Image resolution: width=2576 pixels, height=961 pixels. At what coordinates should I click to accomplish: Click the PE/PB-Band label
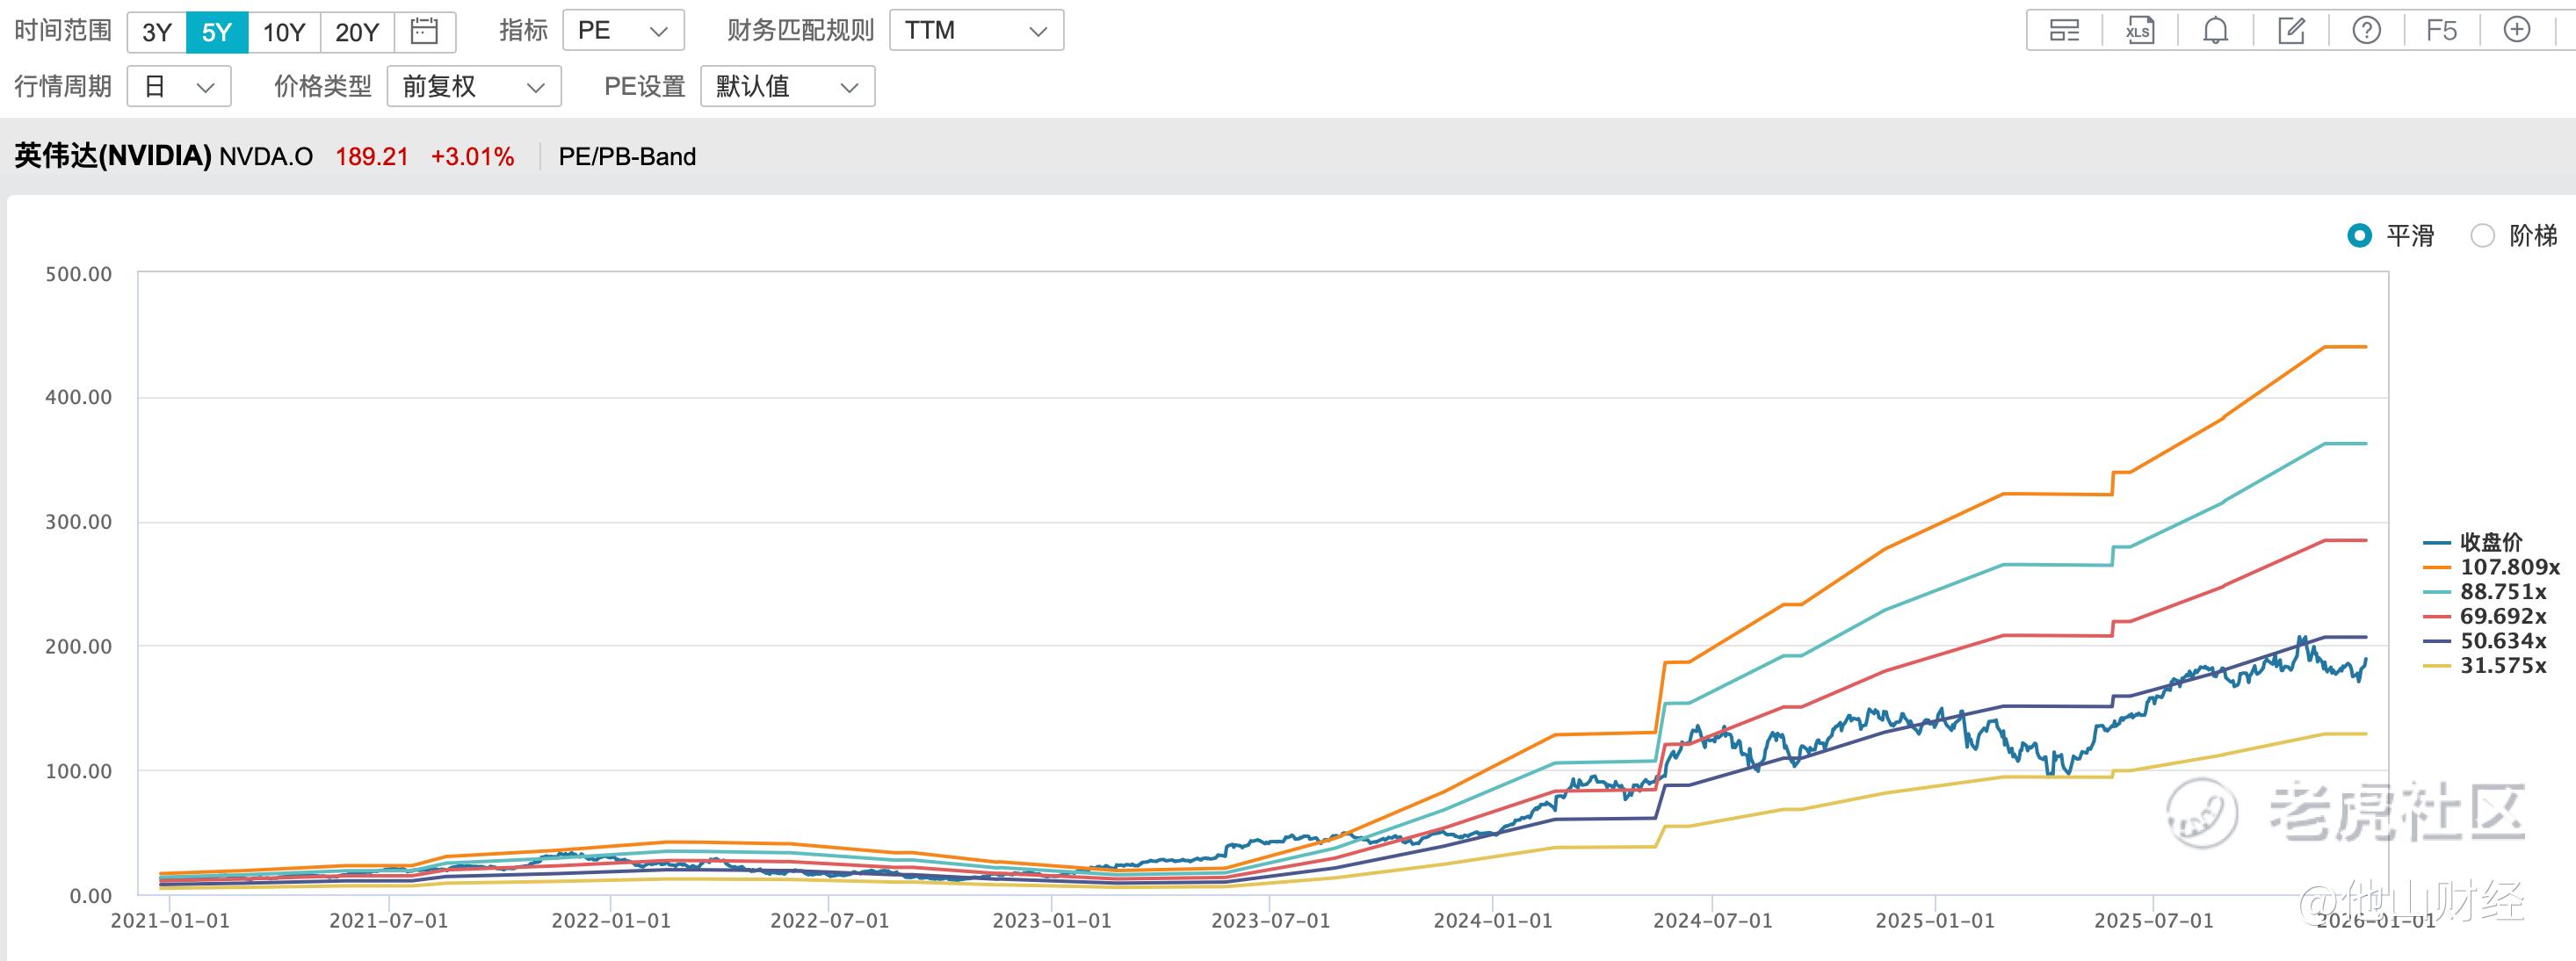627,157
